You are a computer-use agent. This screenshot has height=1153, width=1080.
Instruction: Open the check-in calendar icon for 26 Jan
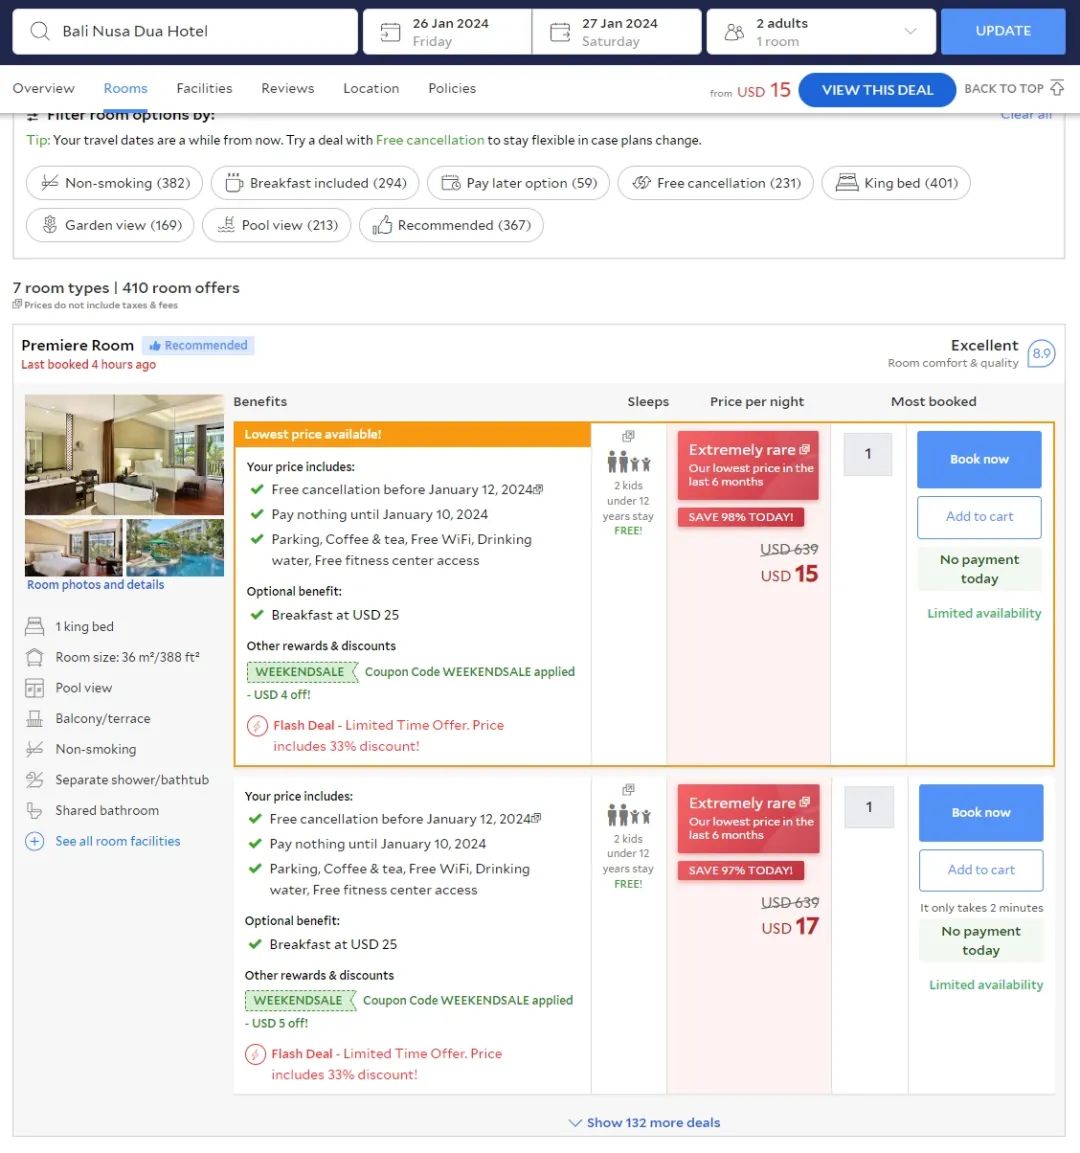(390, 32)
